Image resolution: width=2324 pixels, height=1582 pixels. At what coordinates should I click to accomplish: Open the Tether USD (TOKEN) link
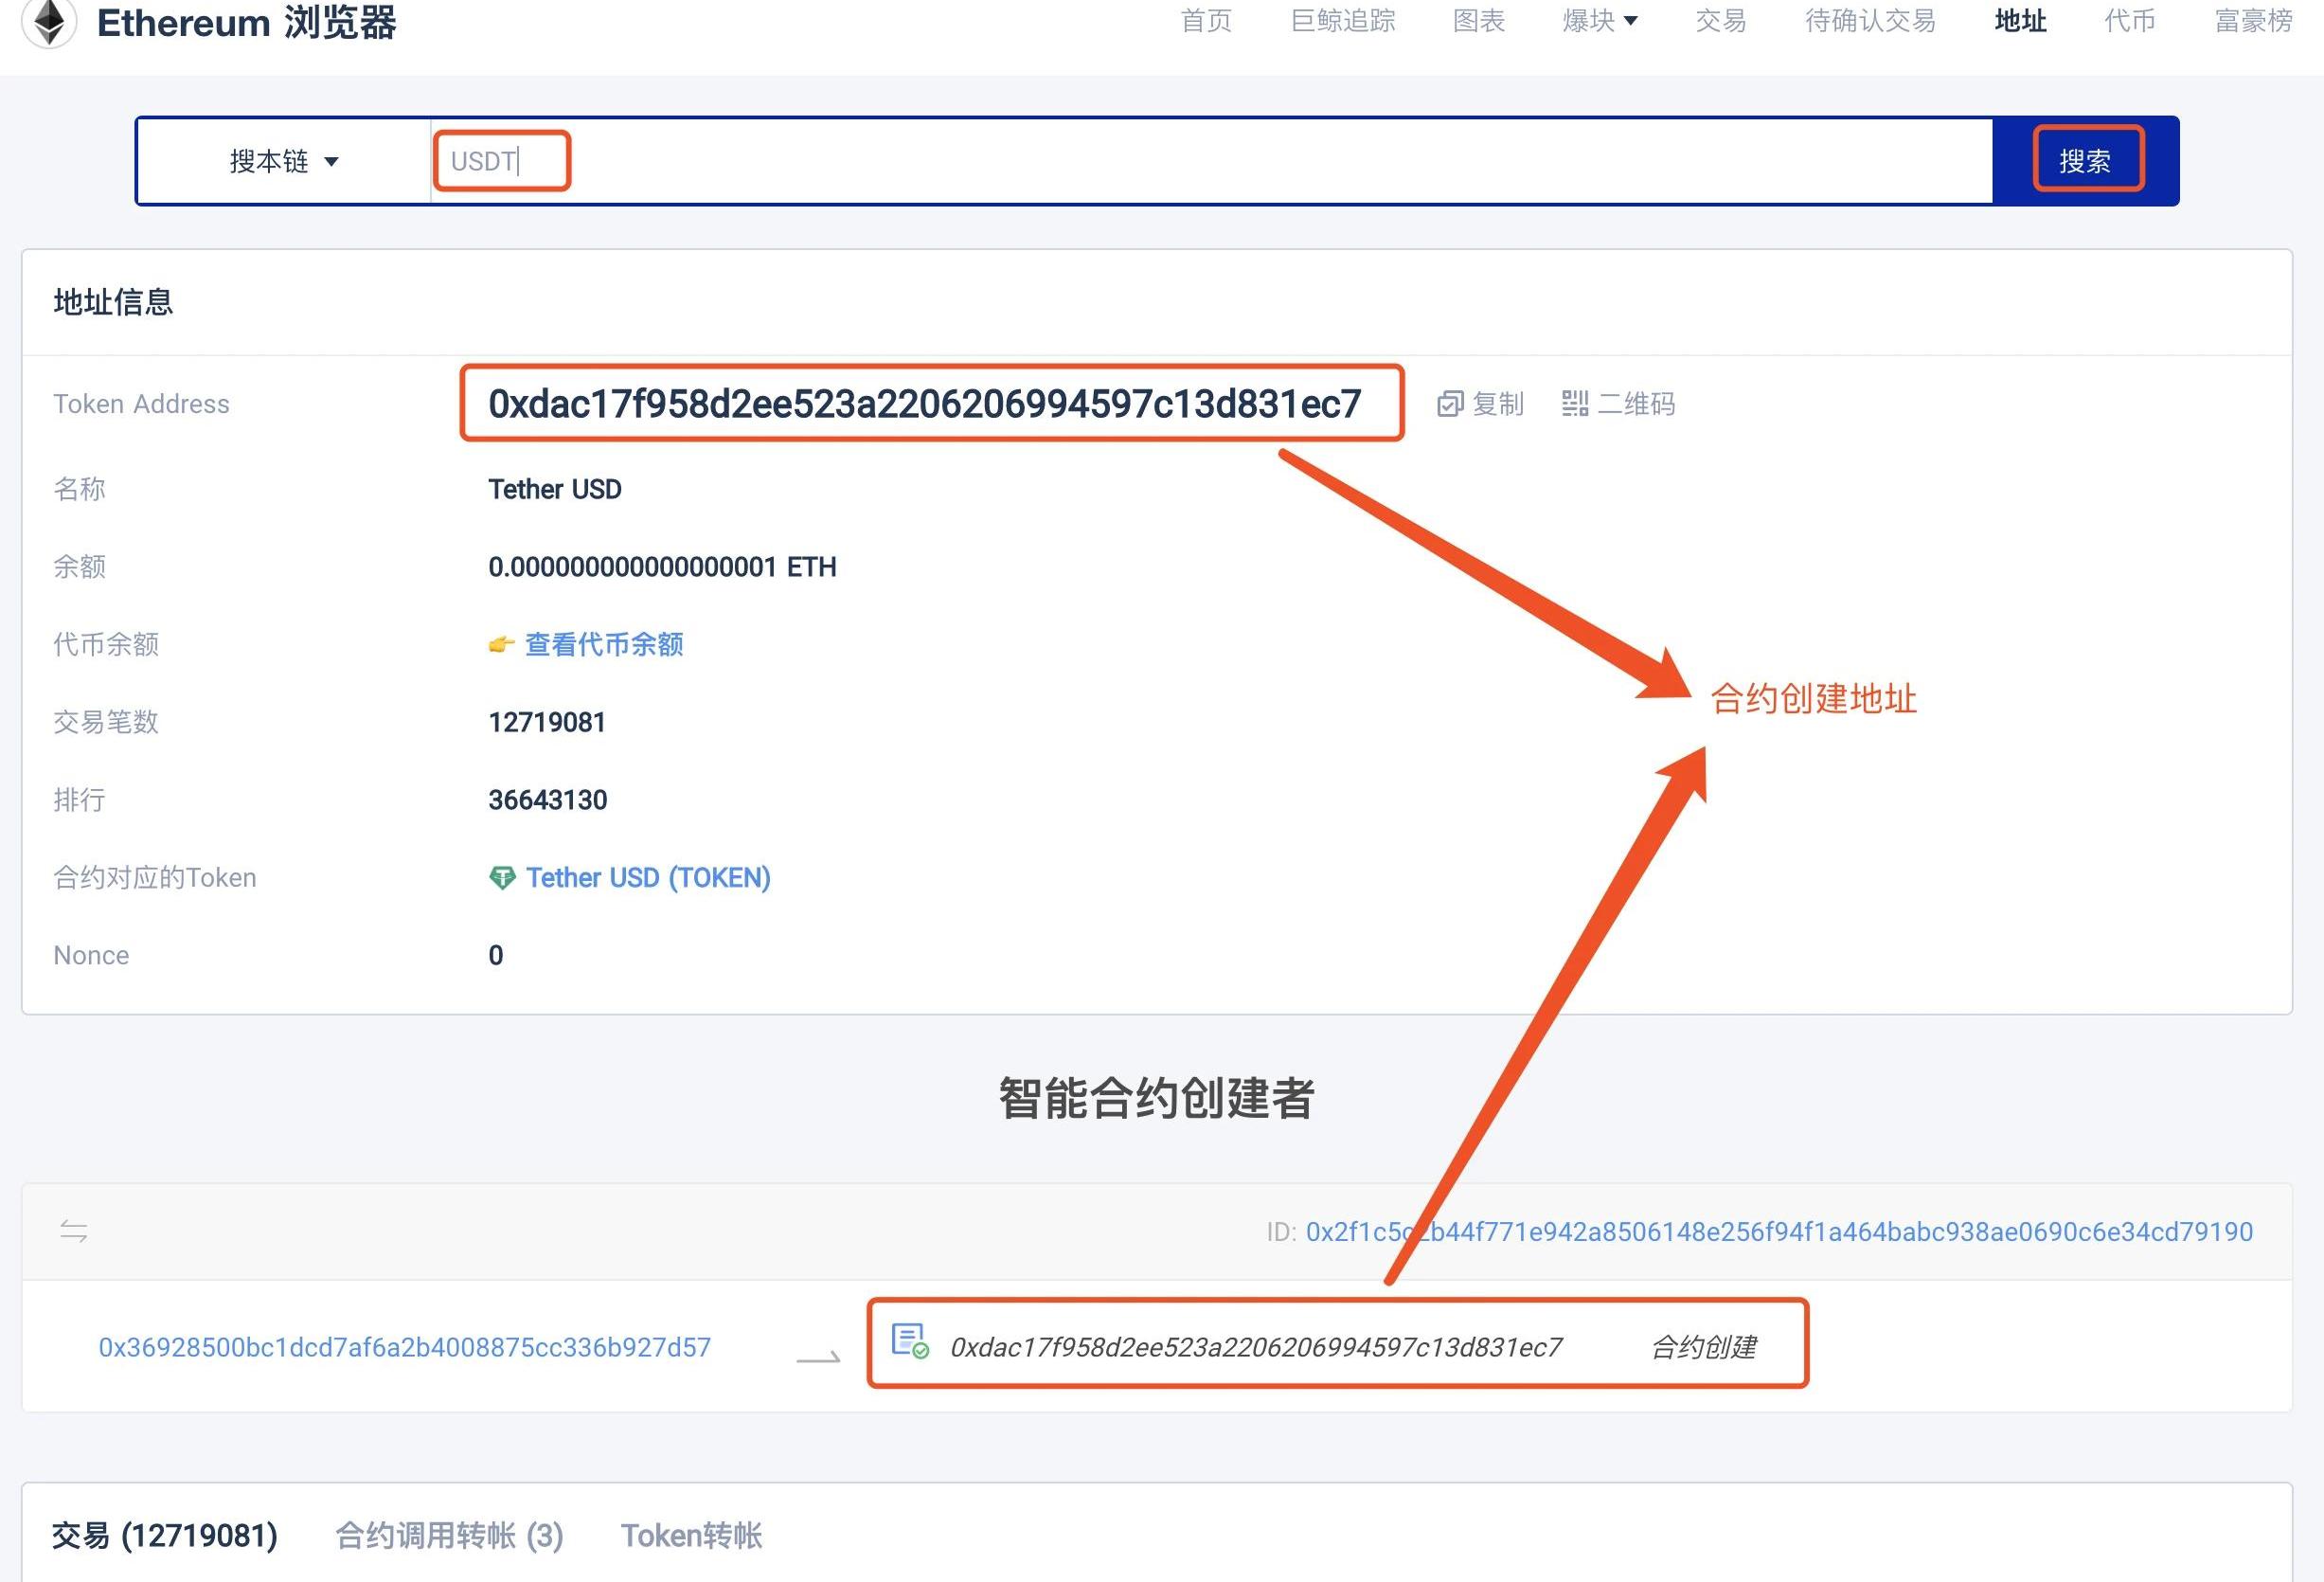(x=648, y=878)
